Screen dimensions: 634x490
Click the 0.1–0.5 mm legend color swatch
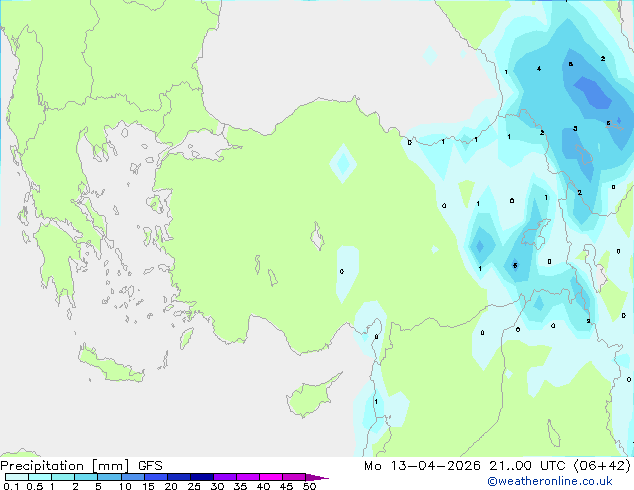pos(17,477)
